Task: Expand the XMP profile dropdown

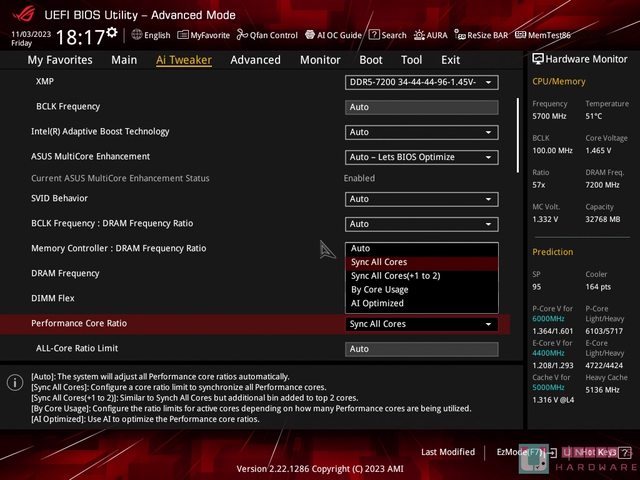Action: coord(421,82)
